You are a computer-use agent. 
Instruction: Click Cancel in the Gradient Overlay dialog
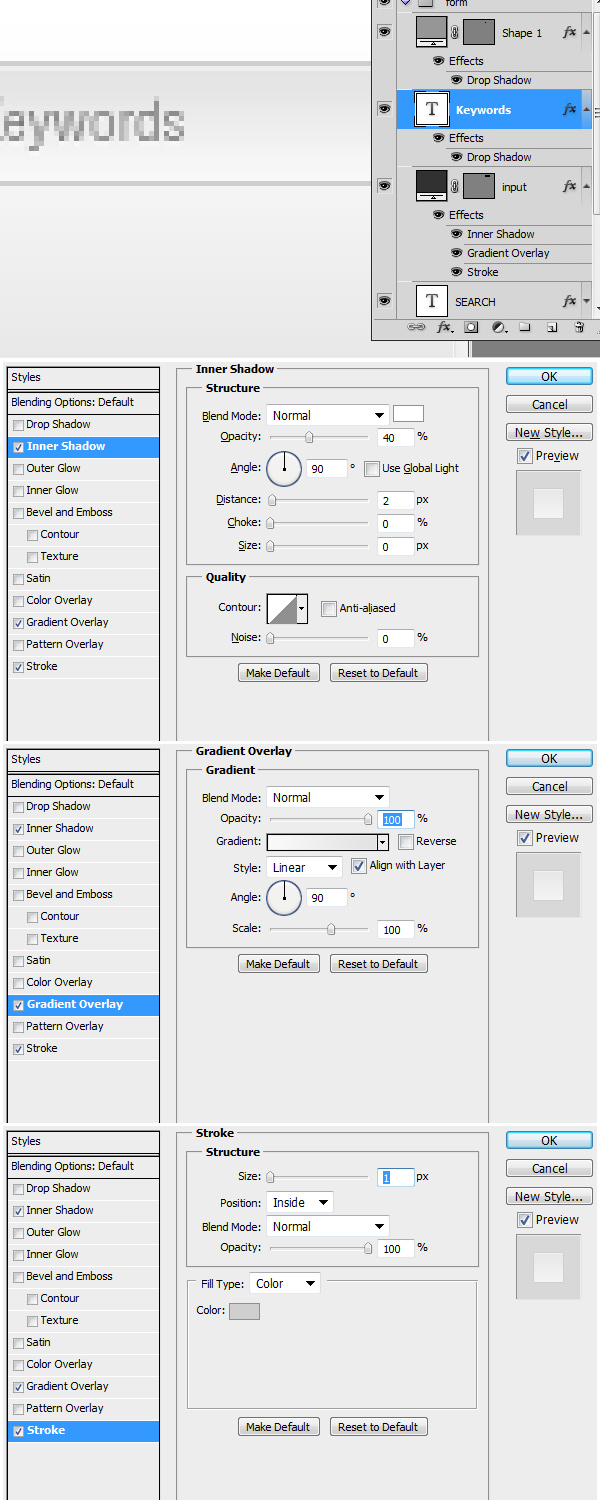549,787
